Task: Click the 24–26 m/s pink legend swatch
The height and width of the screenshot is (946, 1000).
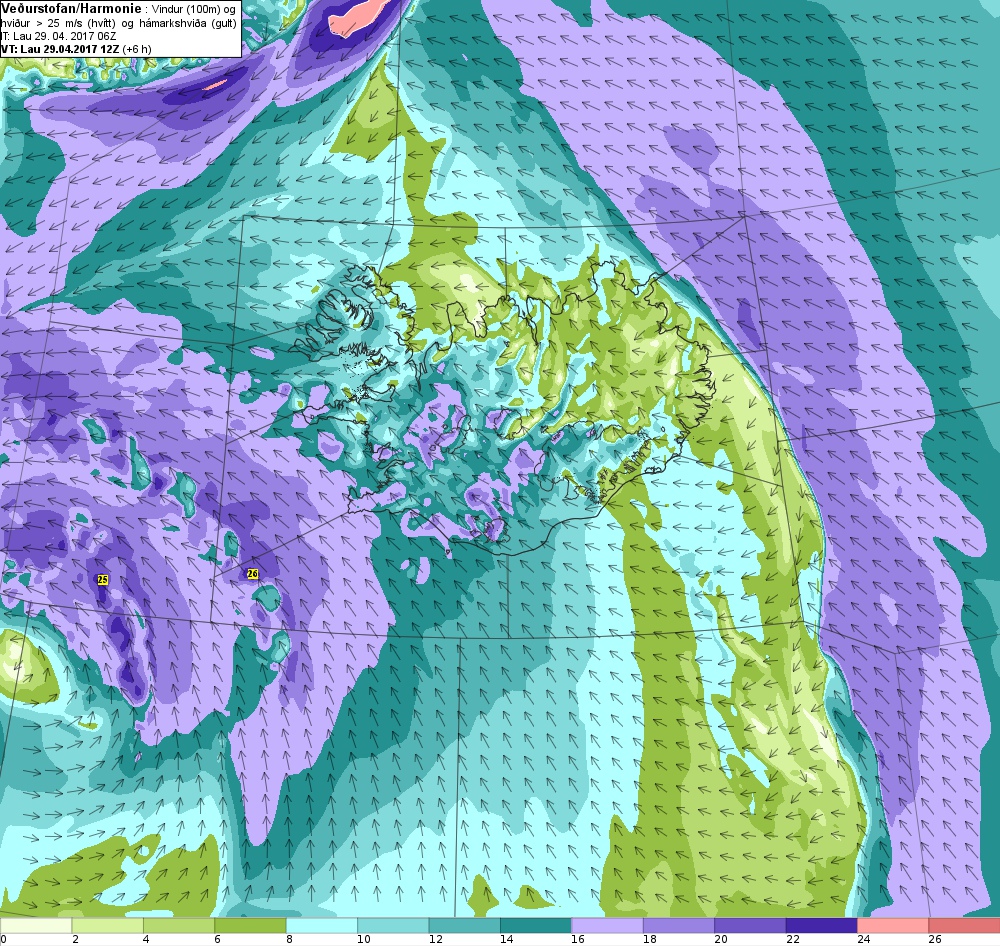Action: pyautogui.click(x=893, y=926)
